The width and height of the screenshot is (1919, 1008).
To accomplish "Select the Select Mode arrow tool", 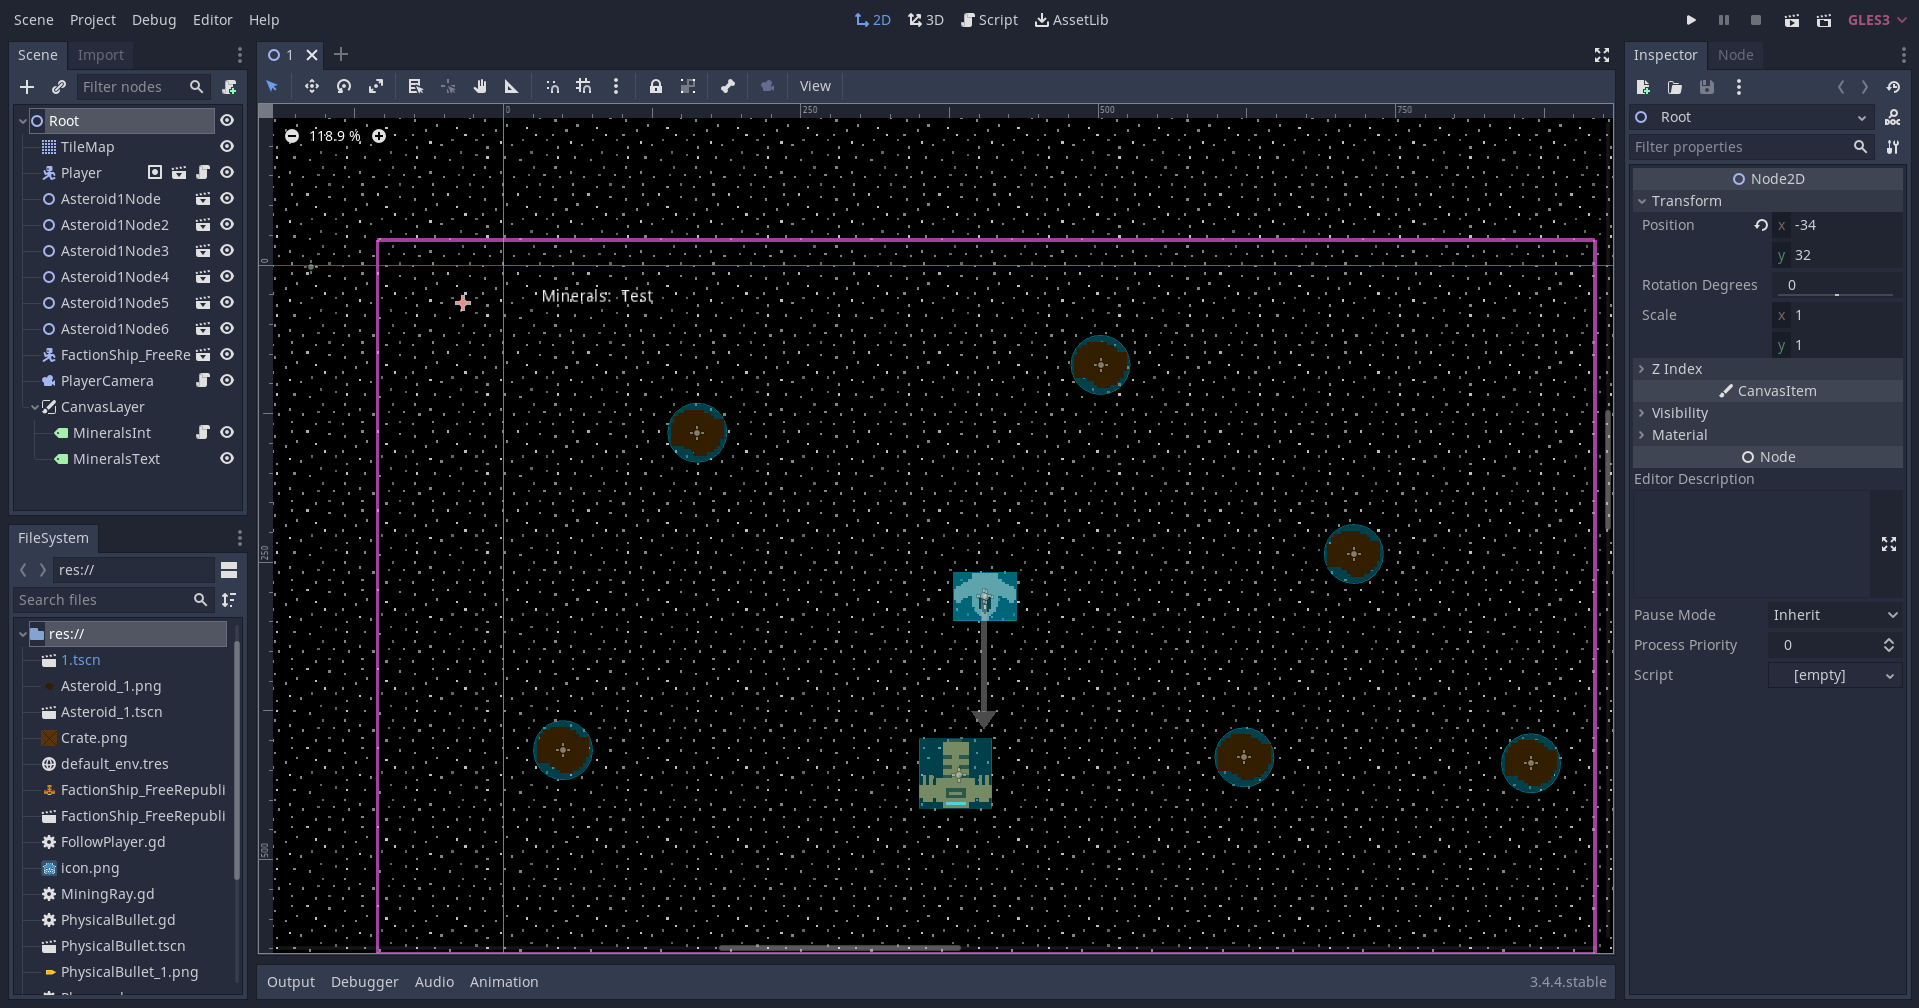I will pyautogui.click(x=272, y=86).
